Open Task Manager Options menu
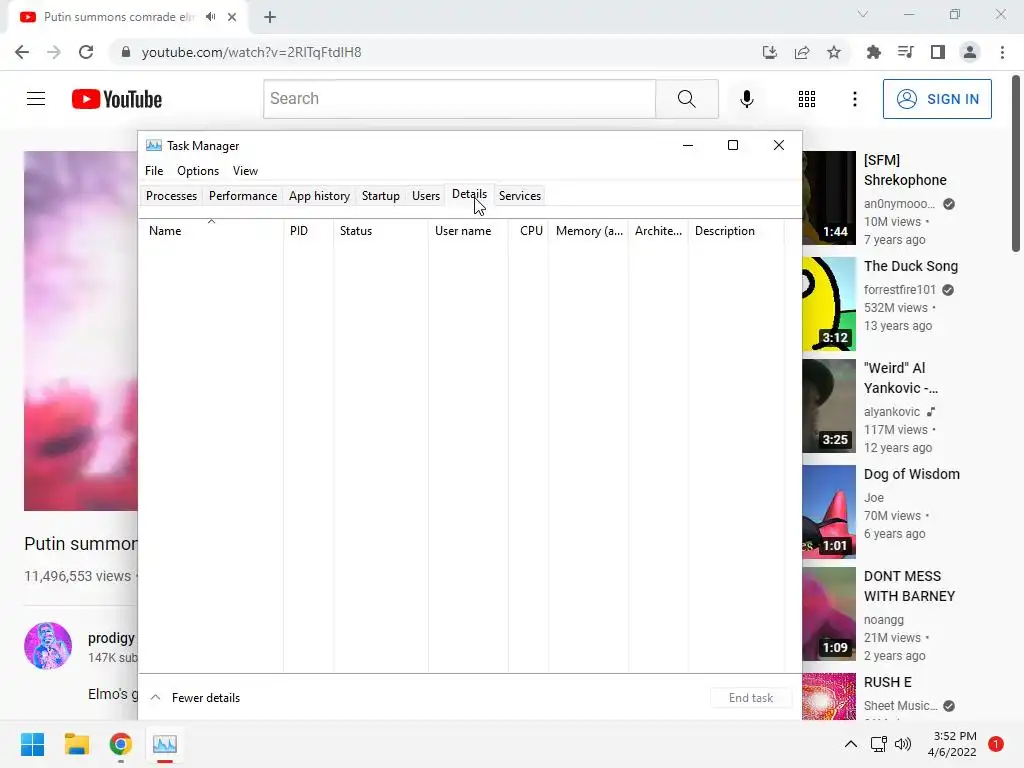 coord(198,170)
